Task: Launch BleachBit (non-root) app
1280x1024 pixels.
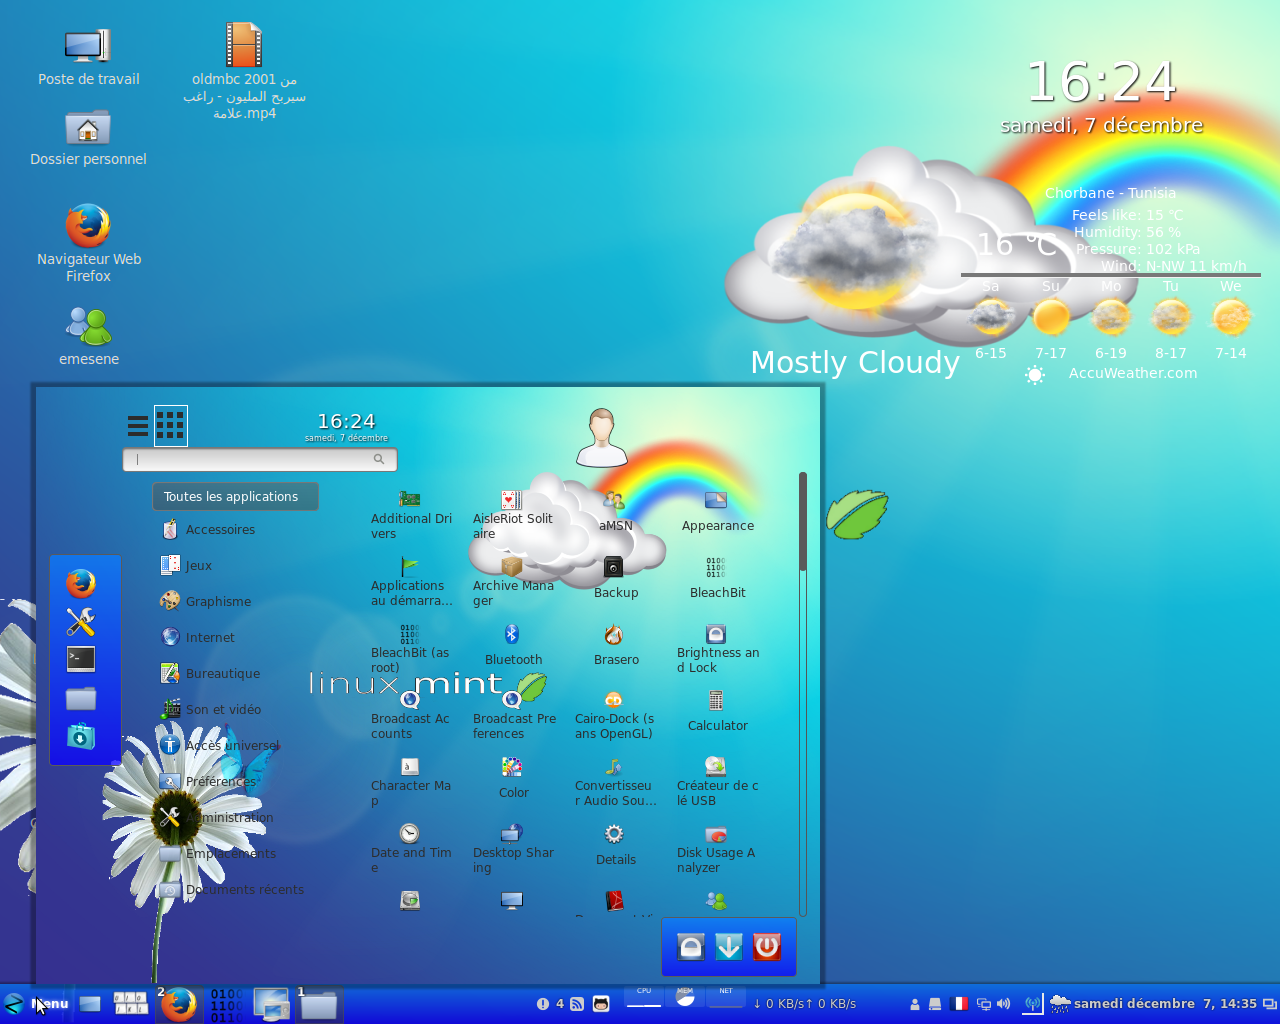Action: [x=718, y=579]
